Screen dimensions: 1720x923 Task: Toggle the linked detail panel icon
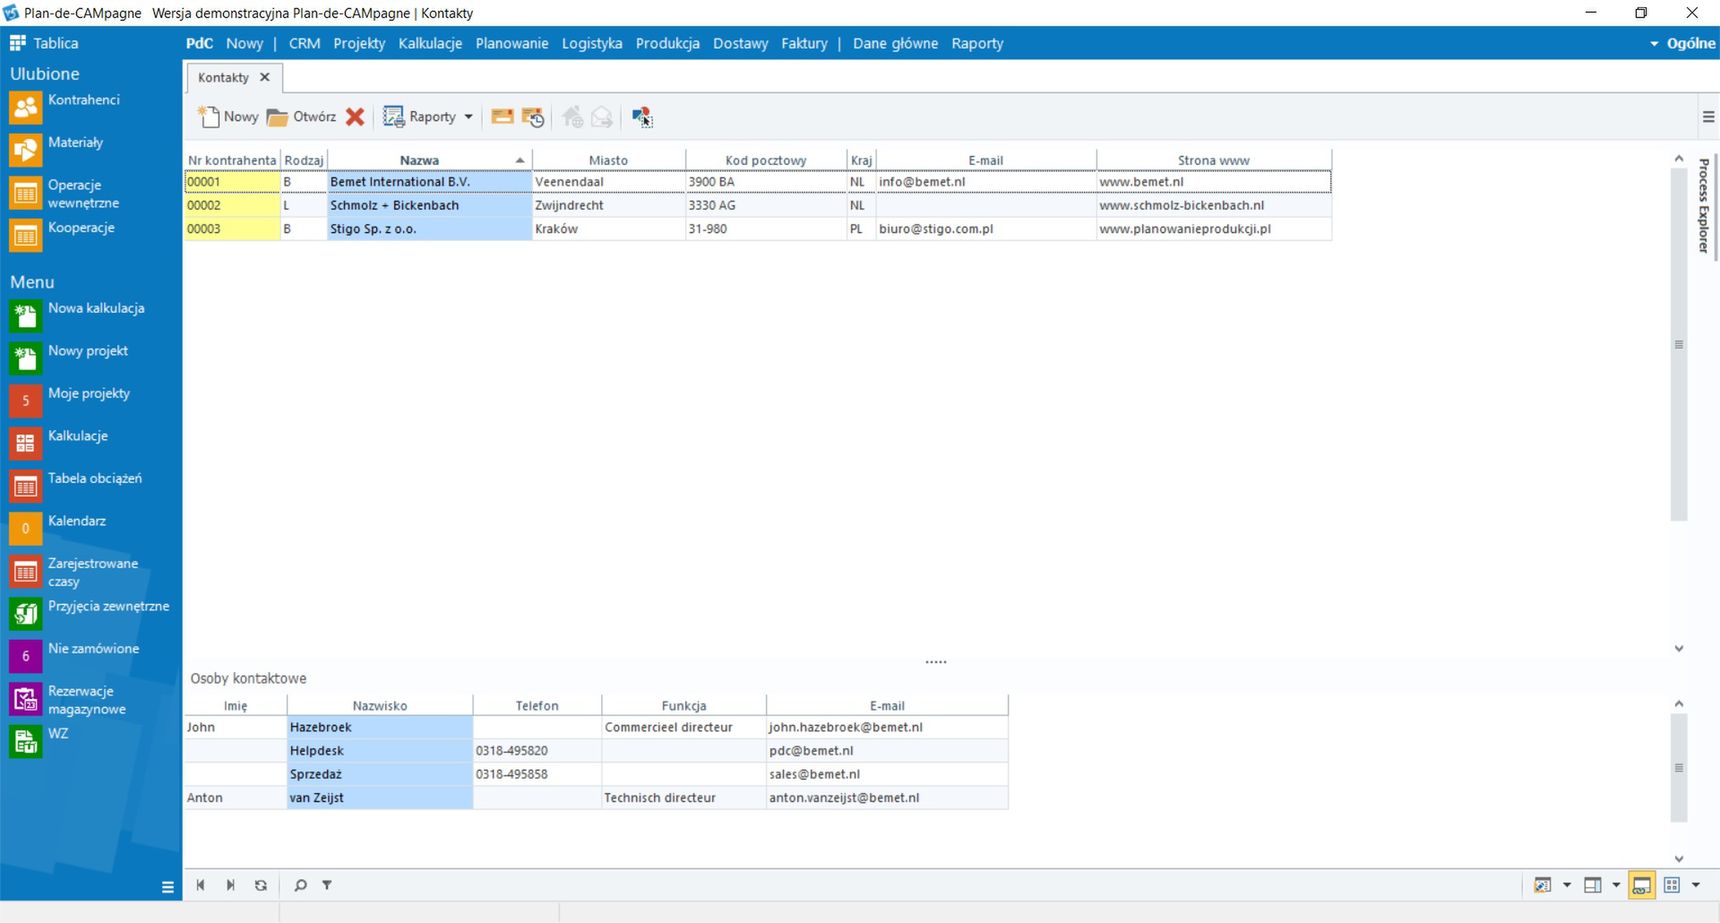point(1641,885)
